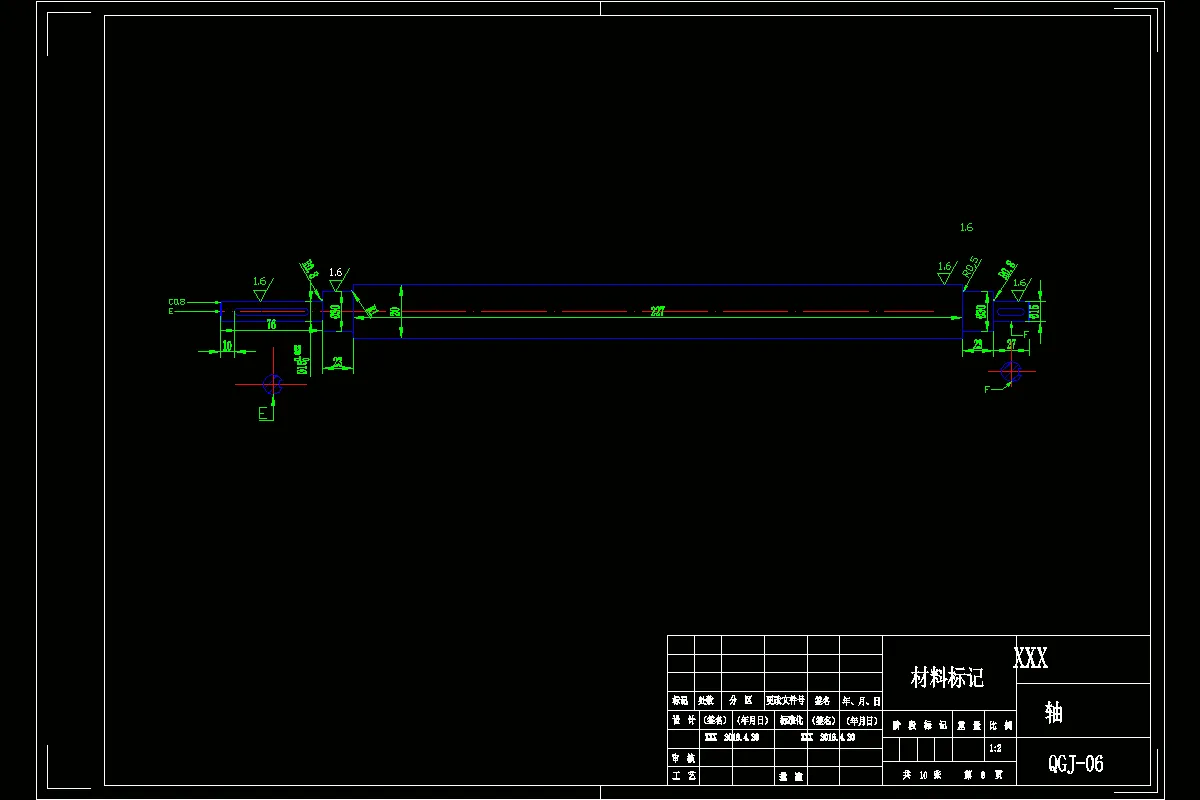Select the 1:2 scale value
Image resolution: width=1200 pixels, height=800 pixels.
[995, 748]
